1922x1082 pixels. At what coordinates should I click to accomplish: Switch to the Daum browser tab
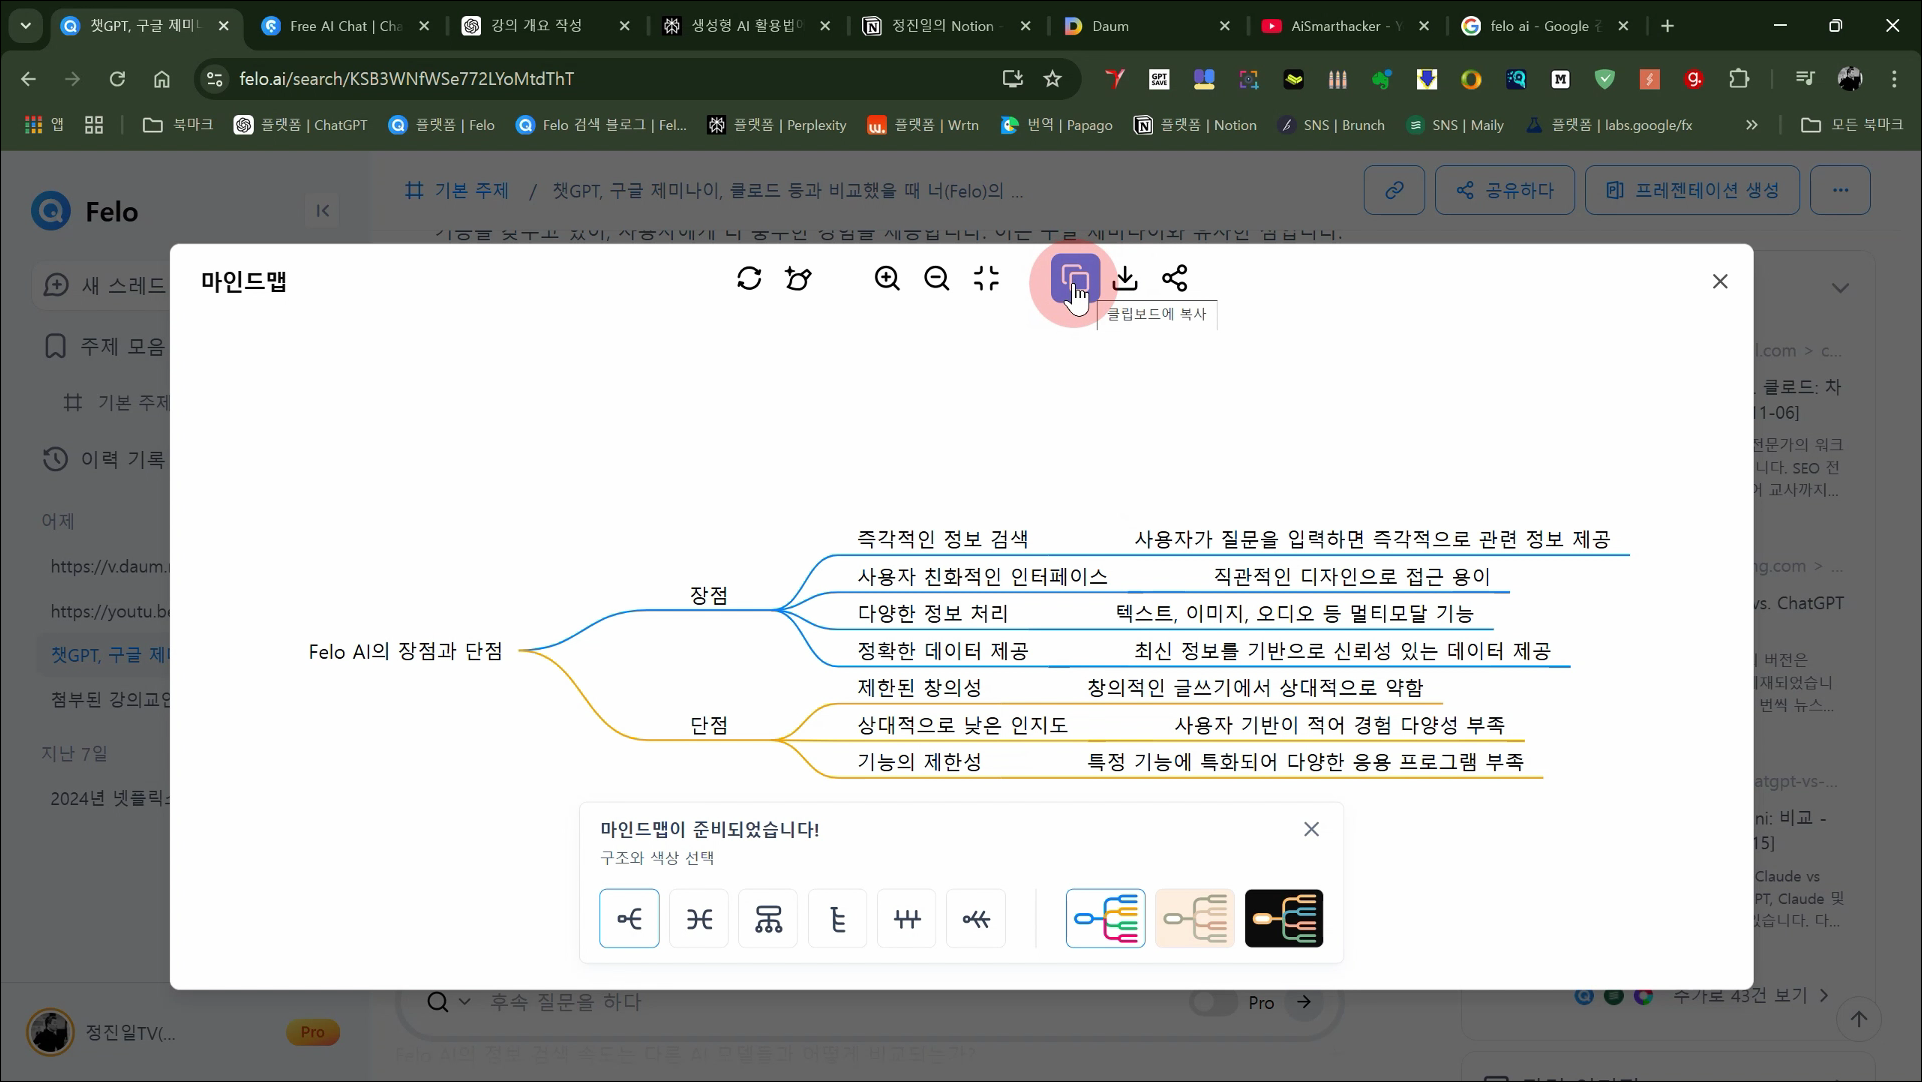1110,26
